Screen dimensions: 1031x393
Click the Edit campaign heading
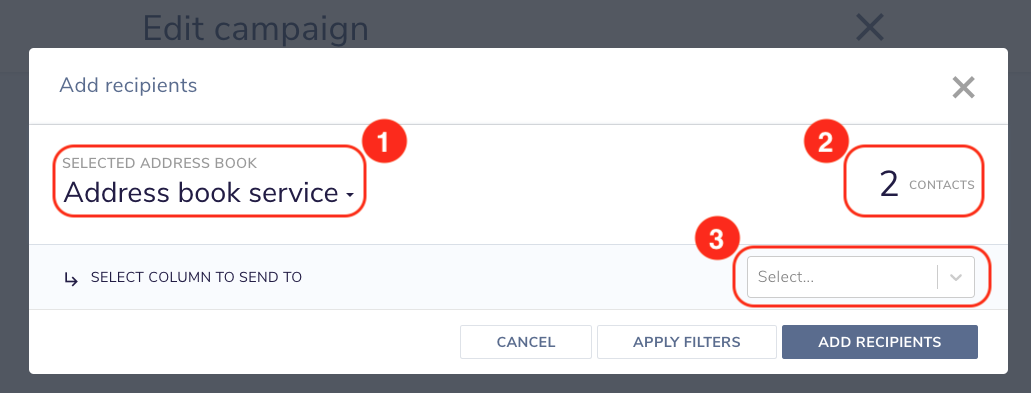click(x=255, y=28)
